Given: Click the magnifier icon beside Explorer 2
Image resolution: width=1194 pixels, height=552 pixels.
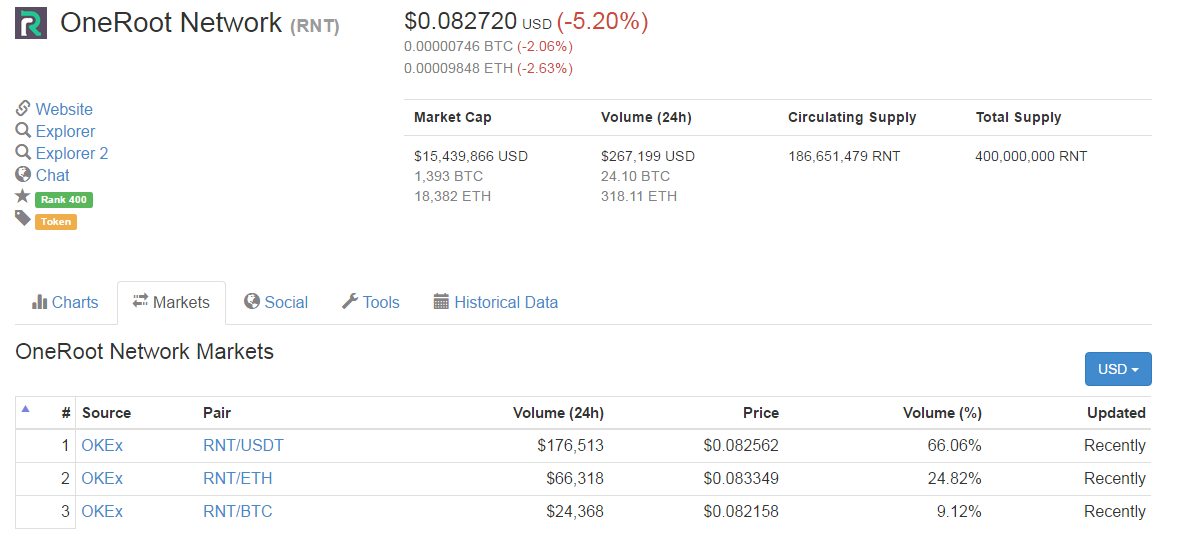Looking at the screenshot, I should (23, 152).
